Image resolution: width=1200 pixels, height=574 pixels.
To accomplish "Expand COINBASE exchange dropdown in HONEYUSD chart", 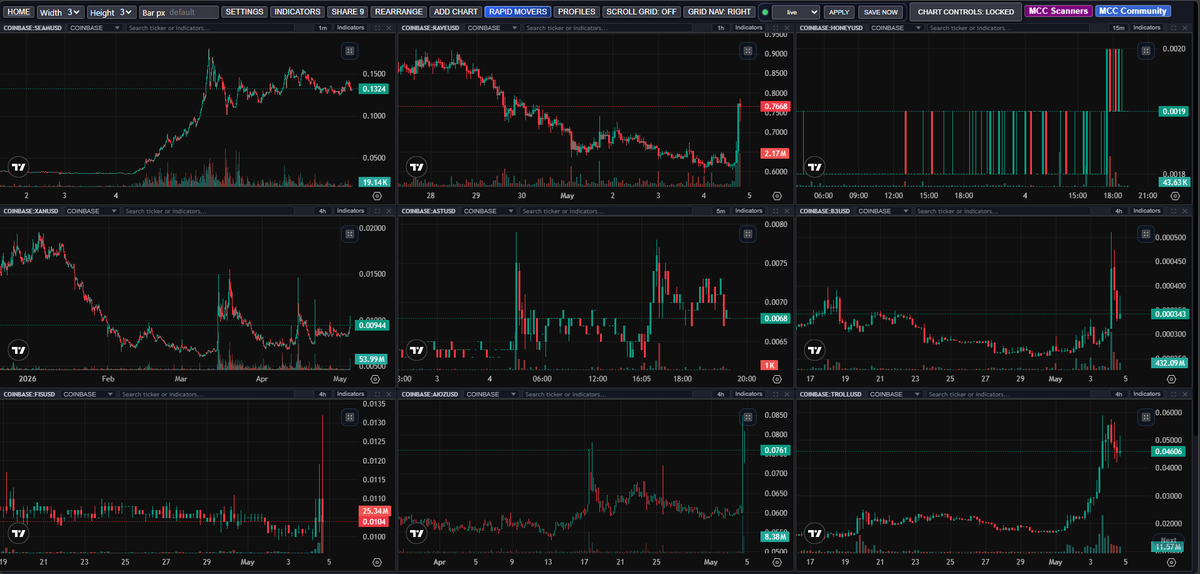I will [897, 28].
